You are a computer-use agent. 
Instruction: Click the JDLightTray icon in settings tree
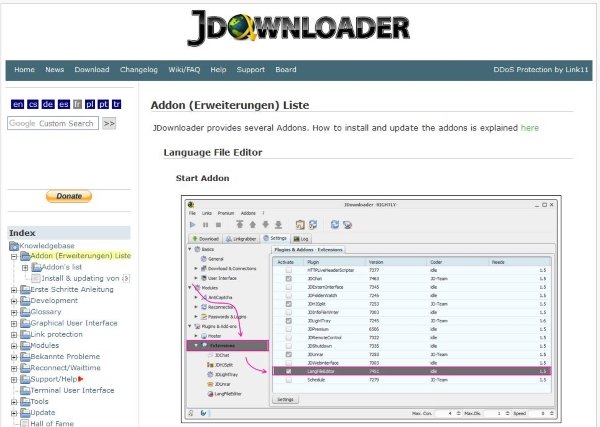(x=210, y=375)
